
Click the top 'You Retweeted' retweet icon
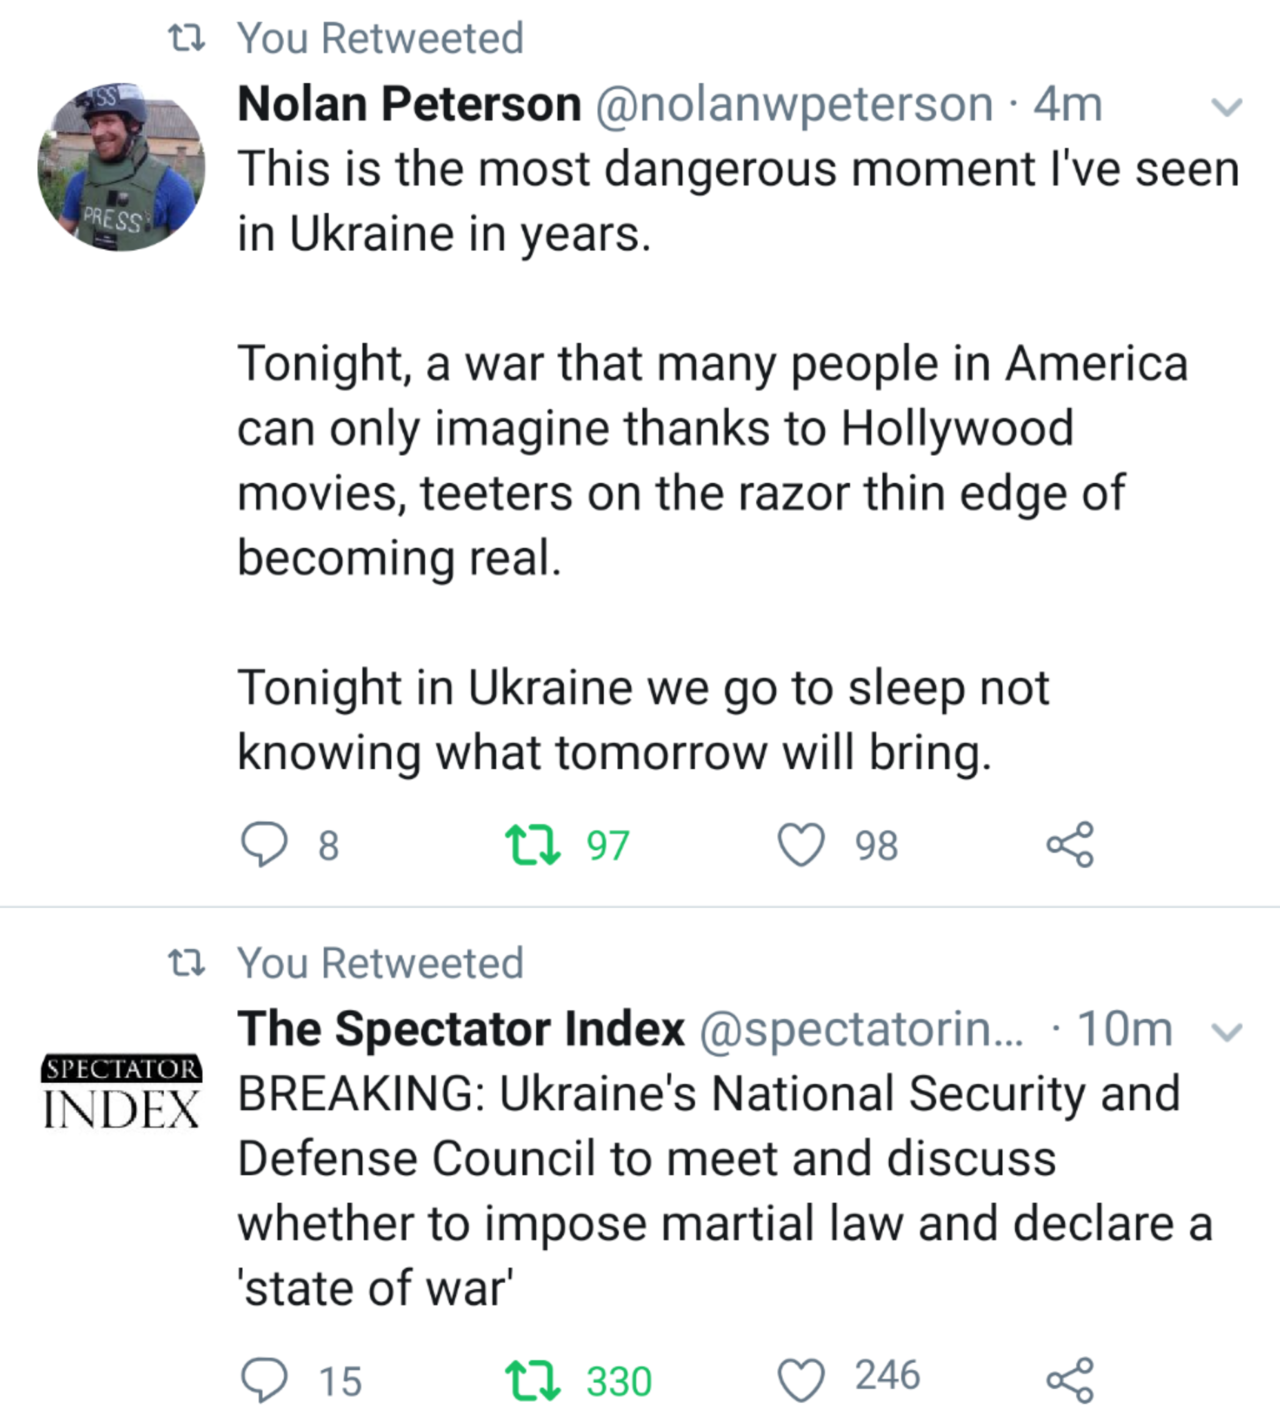click(186, 39)
